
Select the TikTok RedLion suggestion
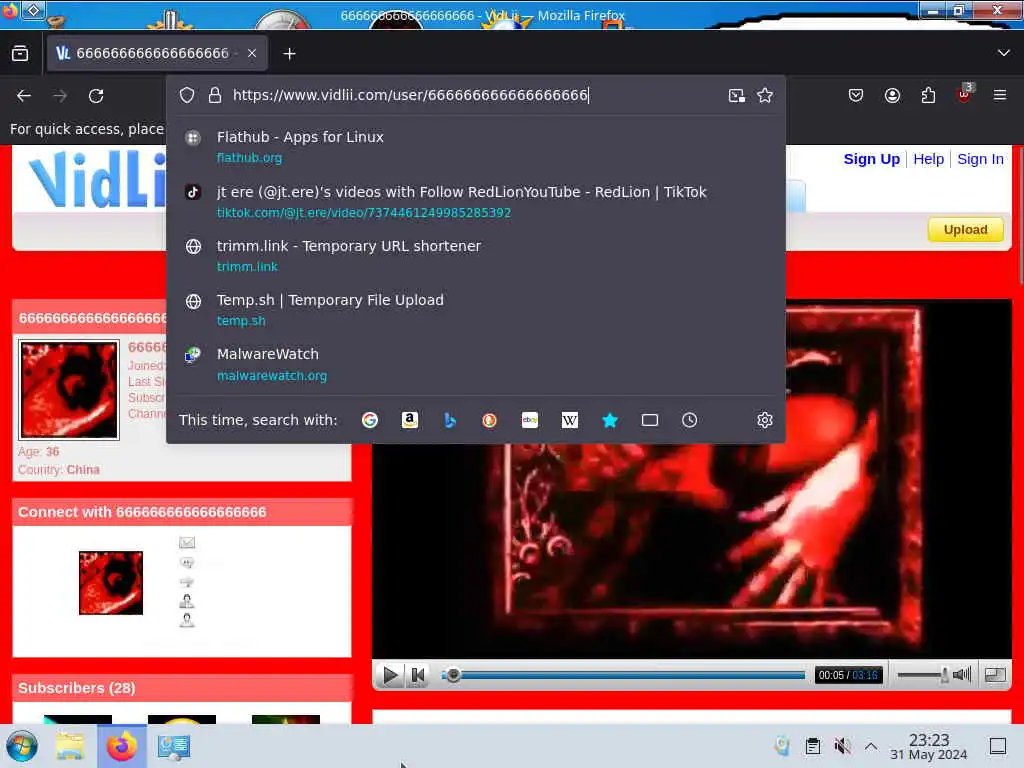click(x=475, y=201)
